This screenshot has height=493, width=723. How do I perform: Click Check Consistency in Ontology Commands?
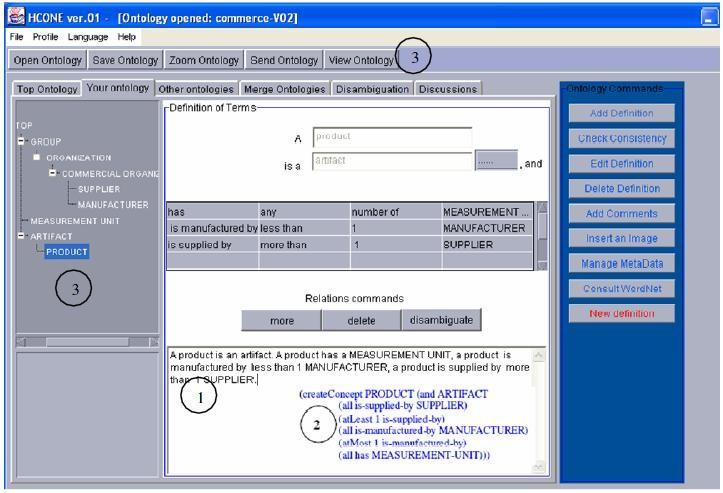[622, 138]
